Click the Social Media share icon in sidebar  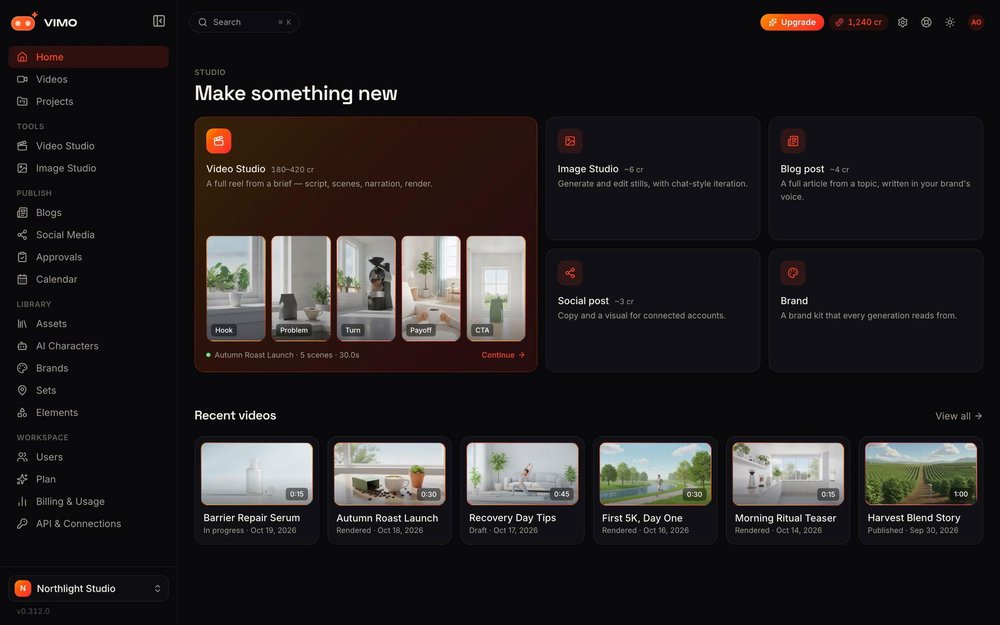[x=22, y=235]
